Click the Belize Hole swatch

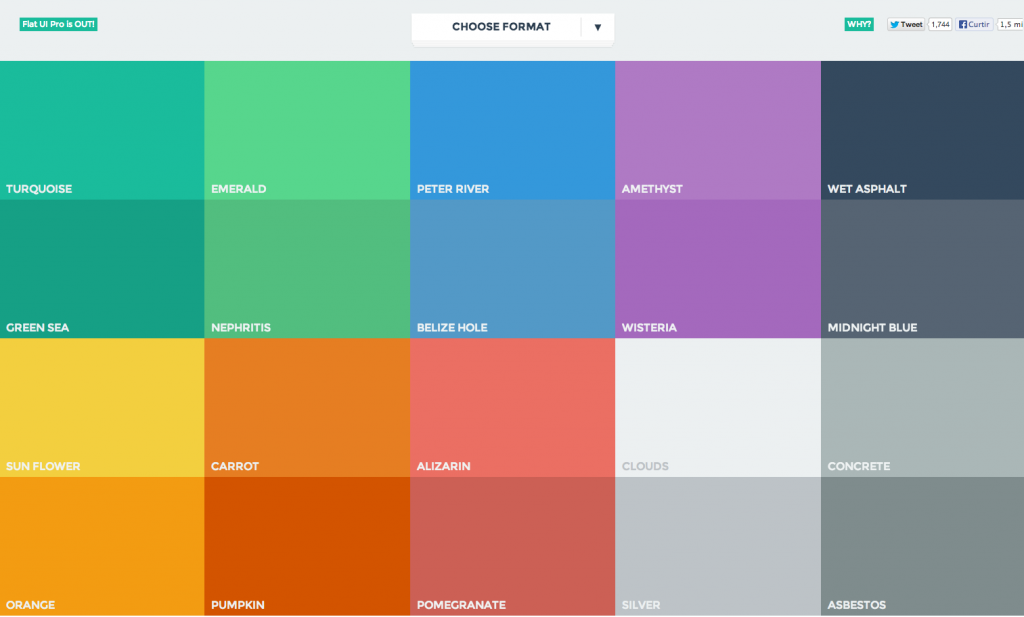pyautogui.click(x=512, y=268)
